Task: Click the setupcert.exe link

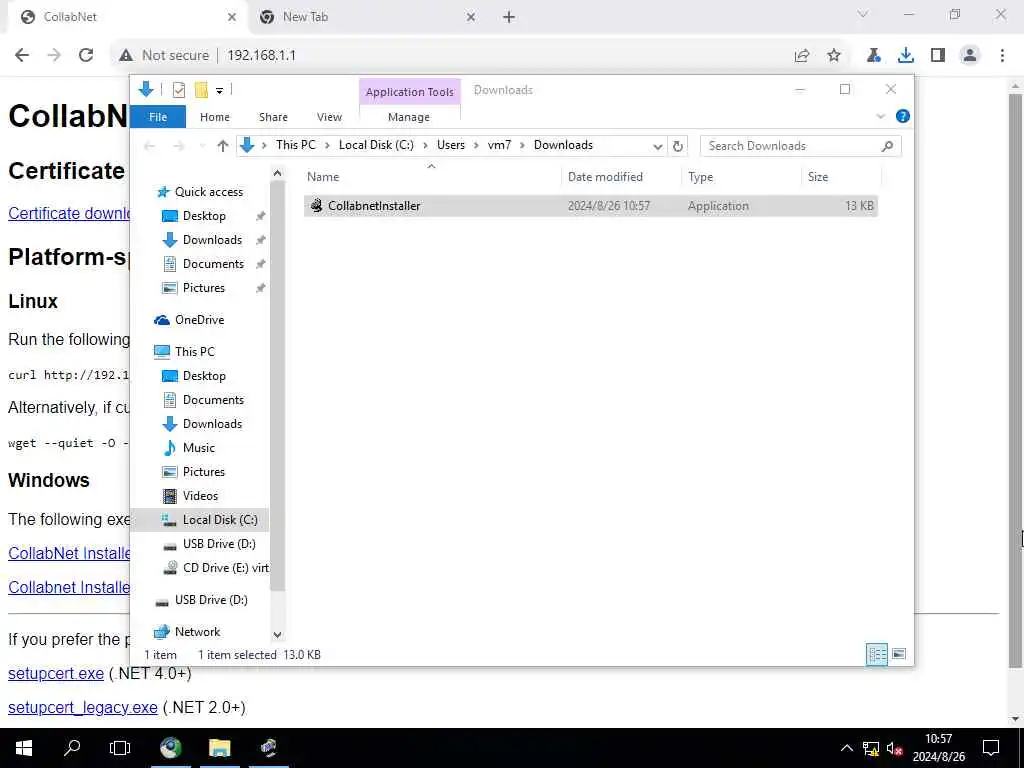Action: 56,673
